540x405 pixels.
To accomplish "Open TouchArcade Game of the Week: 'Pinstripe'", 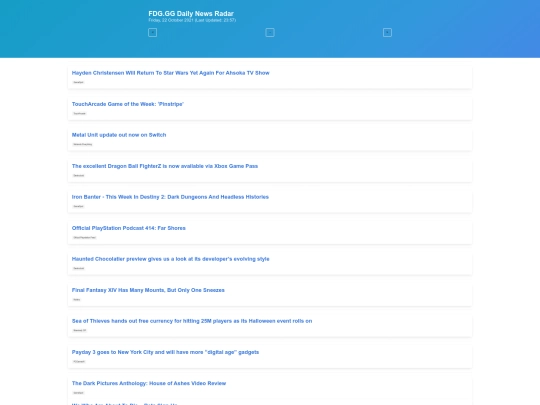I will (x=127, y=104).
